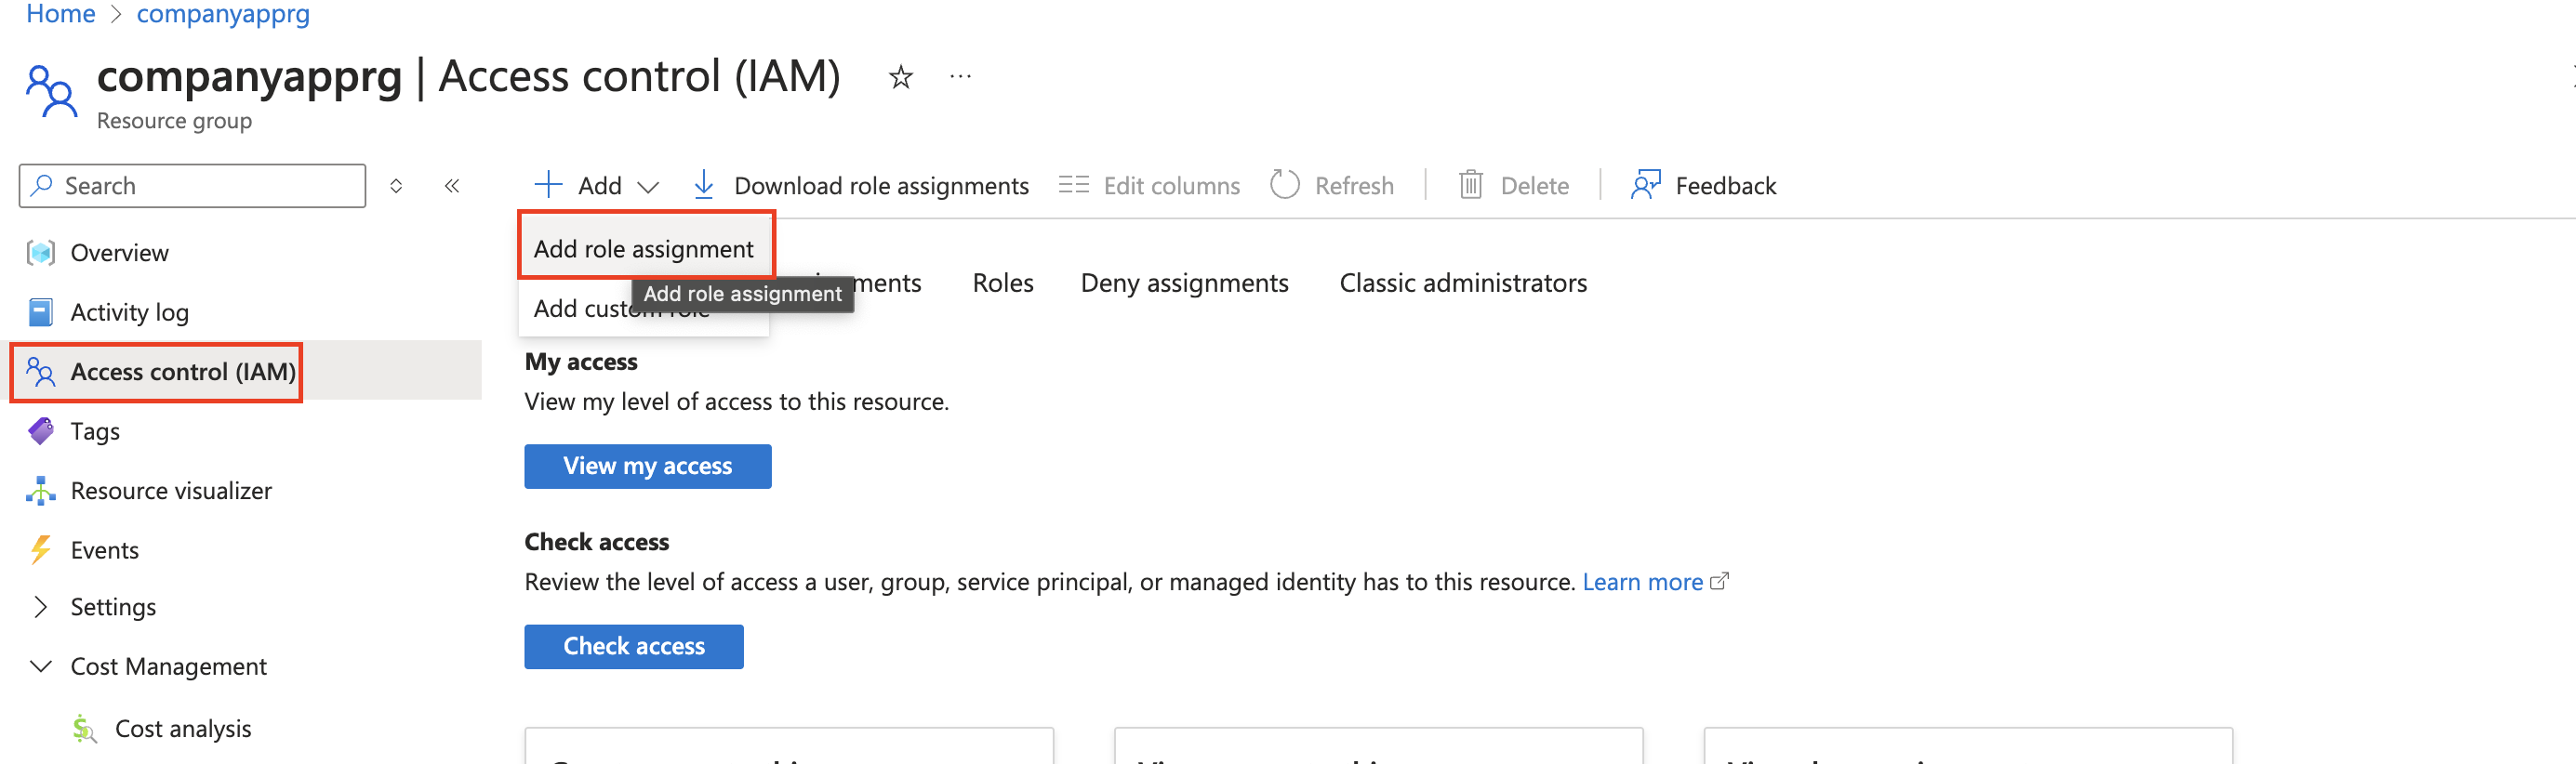Focus the sidebar Search field
2576x764 pixels.
pos(192,186)
